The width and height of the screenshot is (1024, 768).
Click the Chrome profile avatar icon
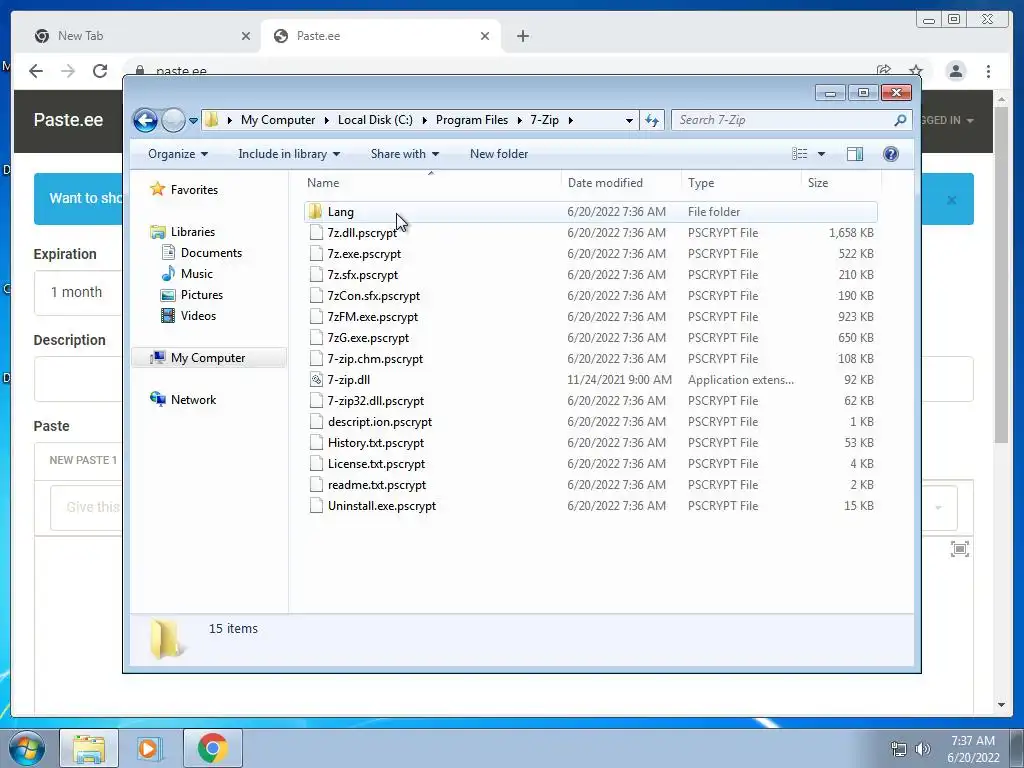coord(955,71)
